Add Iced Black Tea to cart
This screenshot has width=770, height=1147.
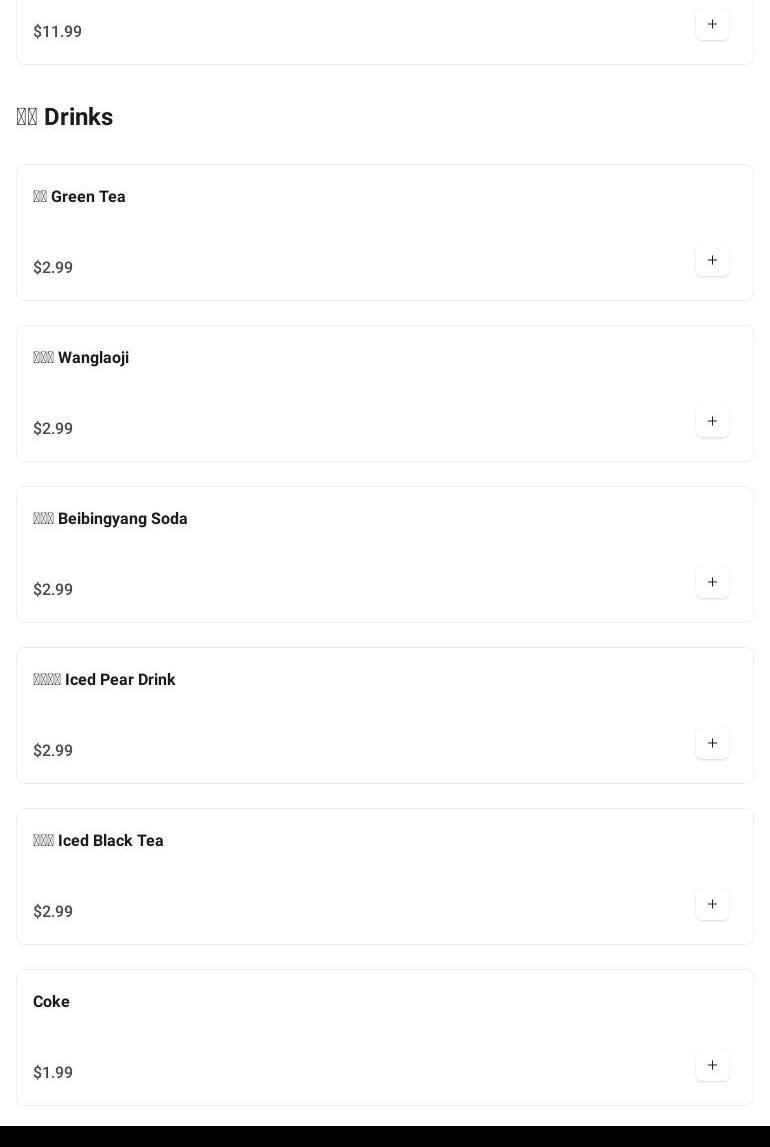tap(712, 904)
